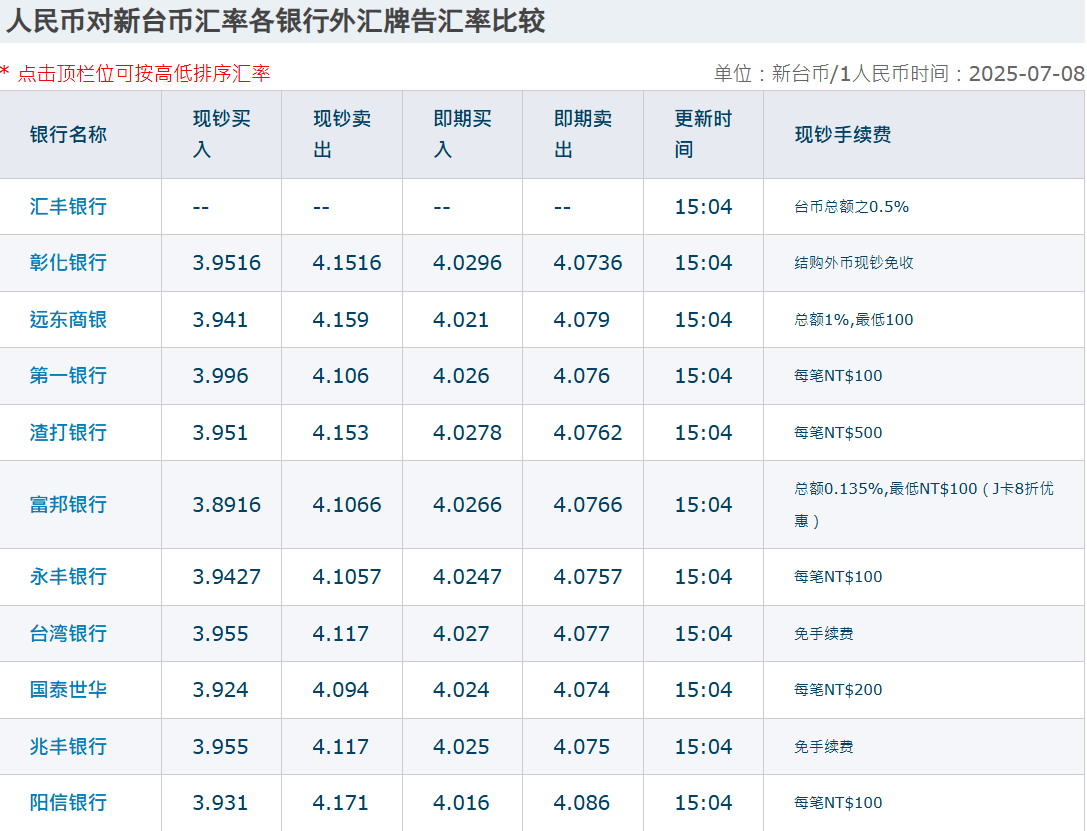The image size is (1087, 831).
Task: Open the 渣打银行 link
Action: [68, 432]
